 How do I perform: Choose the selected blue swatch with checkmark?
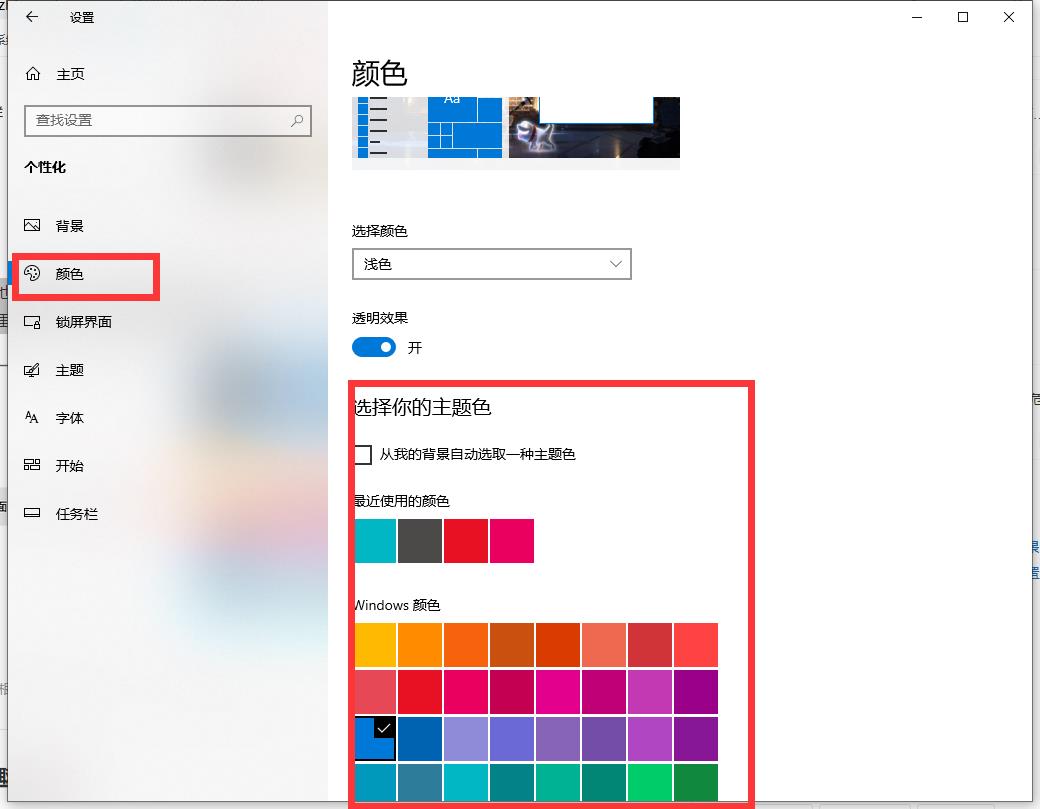click(375, 739)
